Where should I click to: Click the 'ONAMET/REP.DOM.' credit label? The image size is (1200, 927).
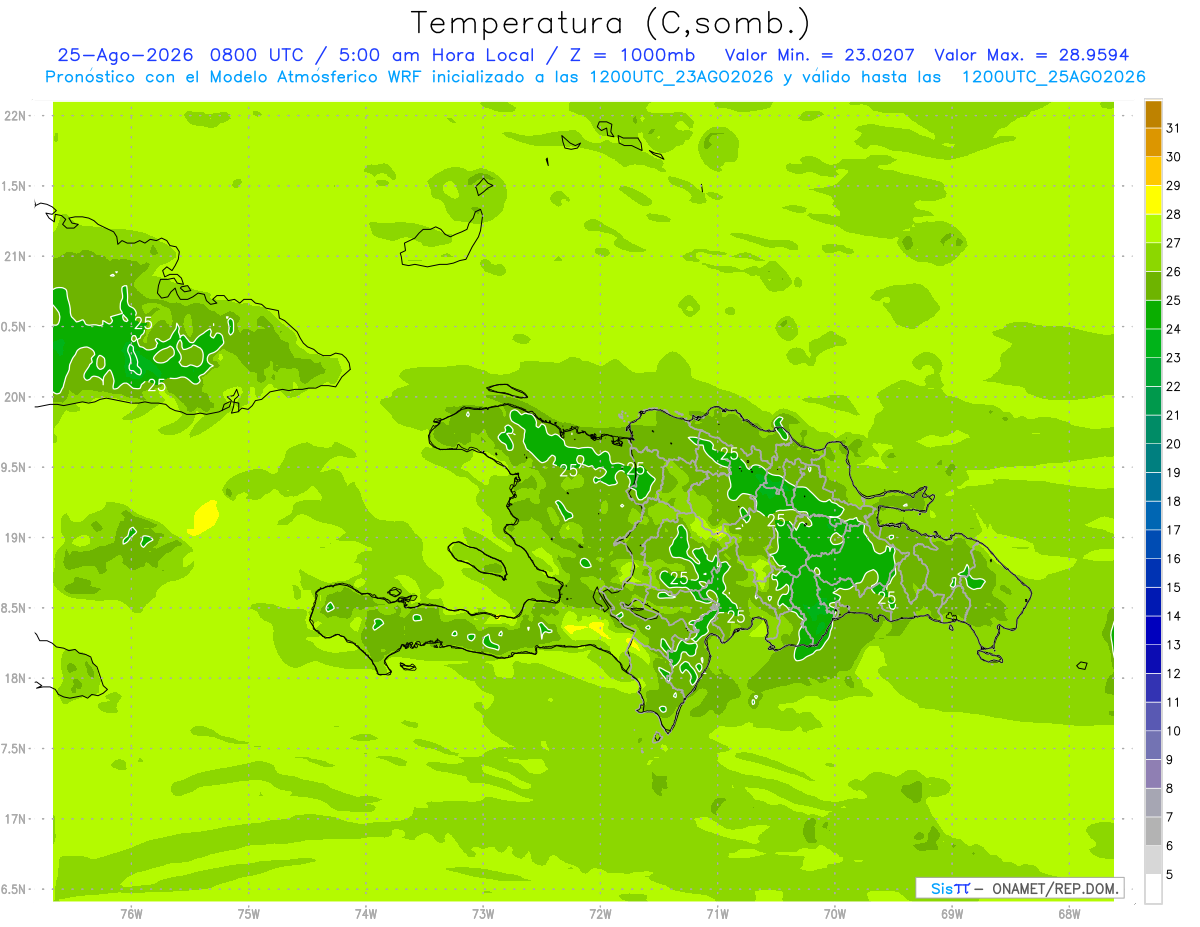point(1055,888)
